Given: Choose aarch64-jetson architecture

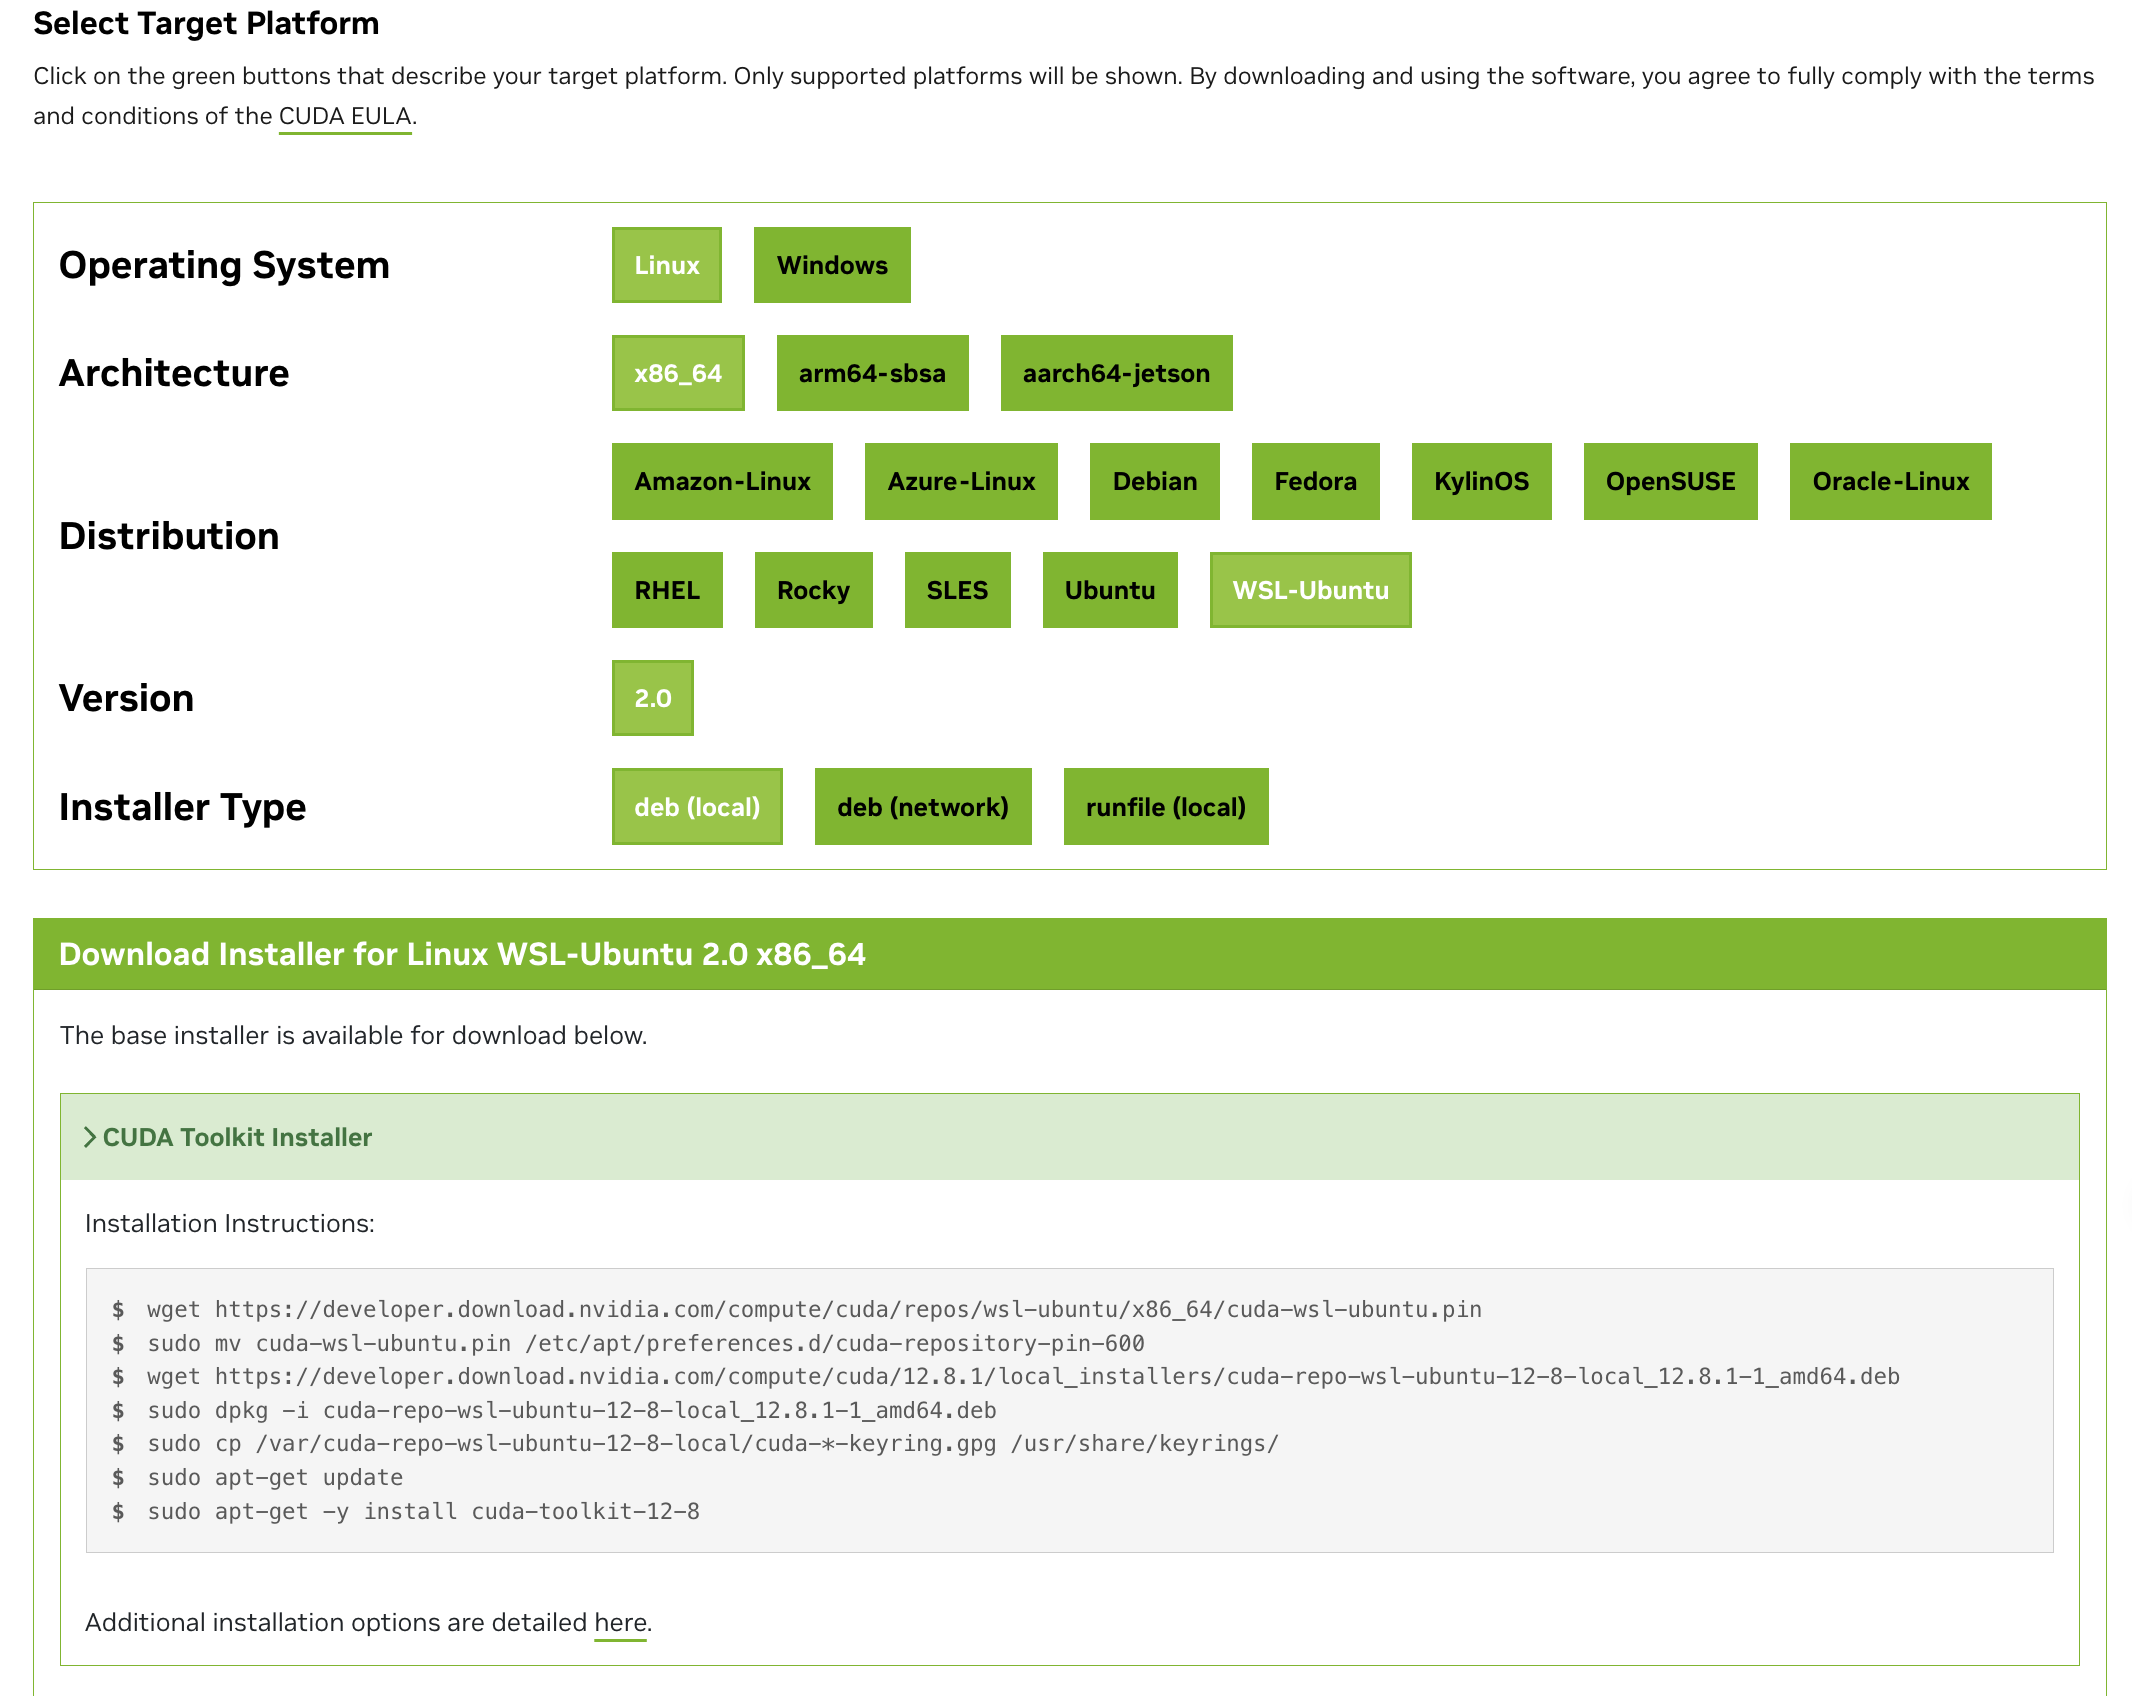Looking at the screenshot, I should tap(1116, 373).
